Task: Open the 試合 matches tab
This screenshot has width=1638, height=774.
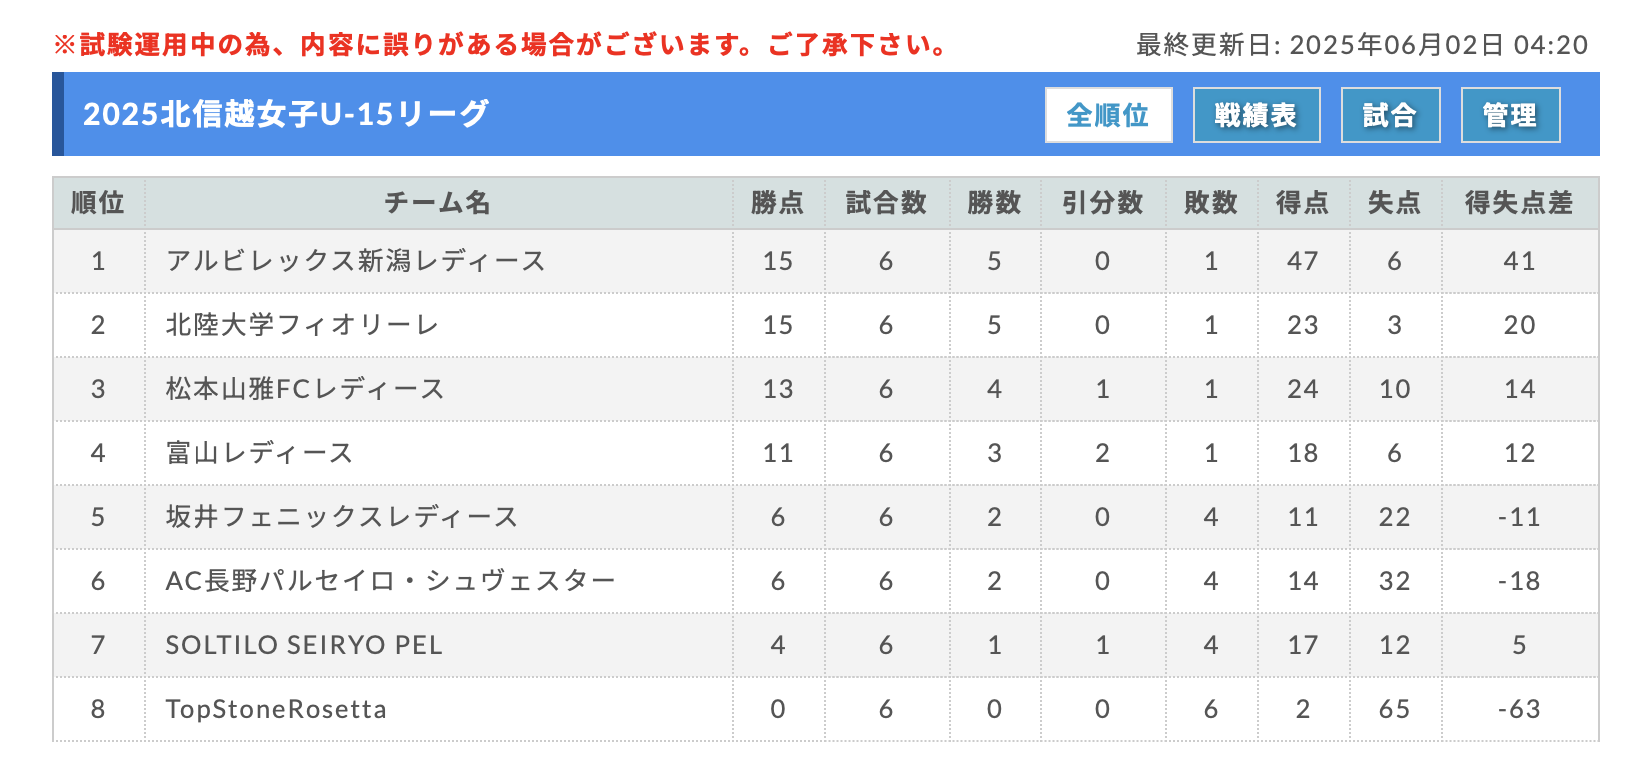Action: pyautogui.click(x=1390, y=115)
